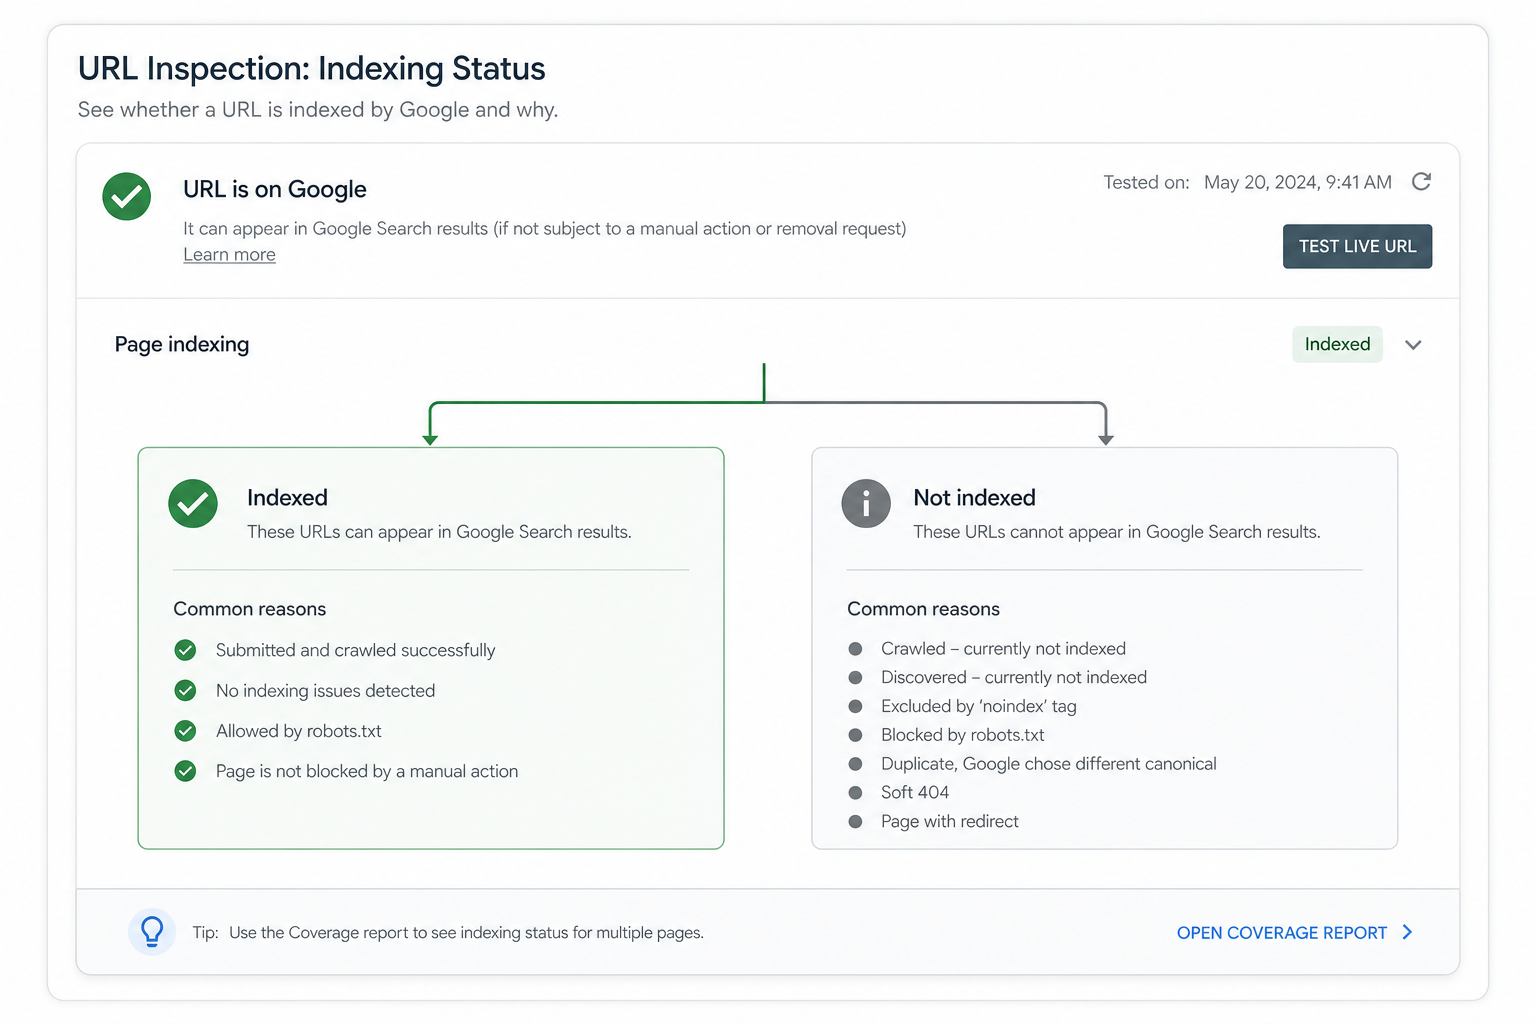The image size is (1536, 1024).
Task: Click Page is not blocked by a manual action
Action: click(x=367, y=771)
